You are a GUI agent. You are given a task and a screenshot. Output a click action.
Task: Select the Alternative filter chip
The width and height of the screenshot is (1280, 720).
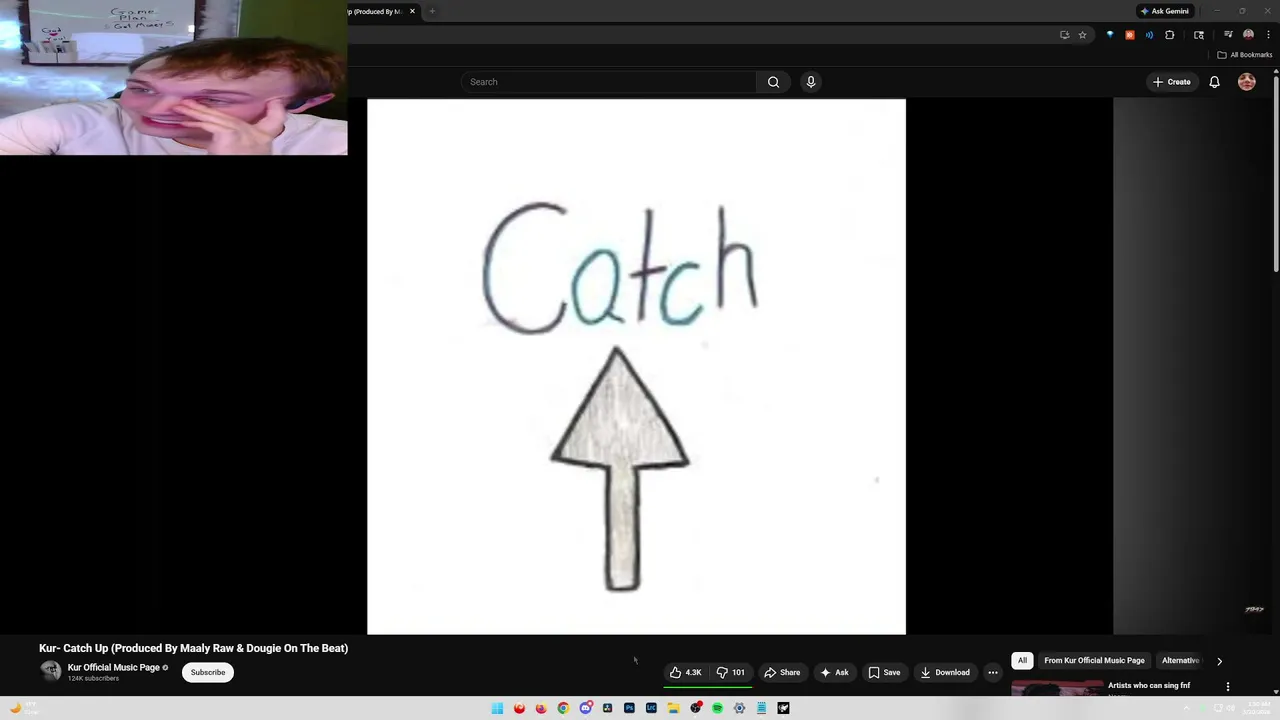tap(1180, 660)
